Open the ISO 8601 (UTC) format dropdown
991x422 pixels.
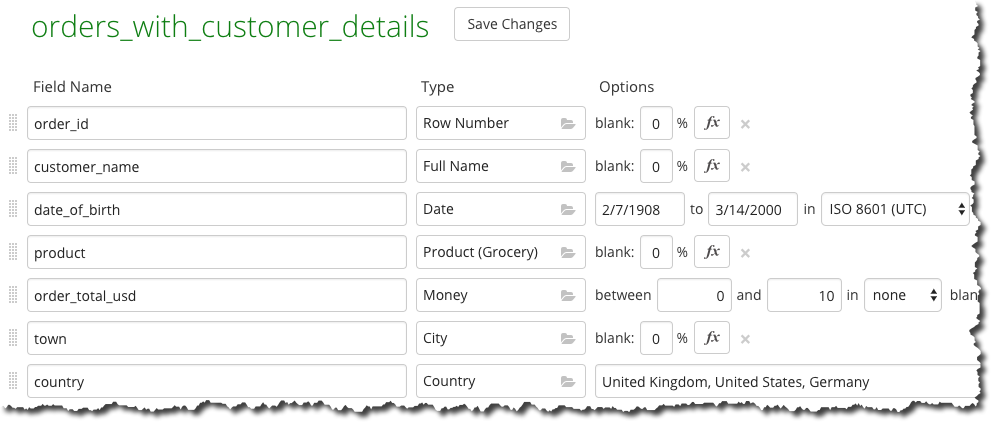click(x=895, y=209)
